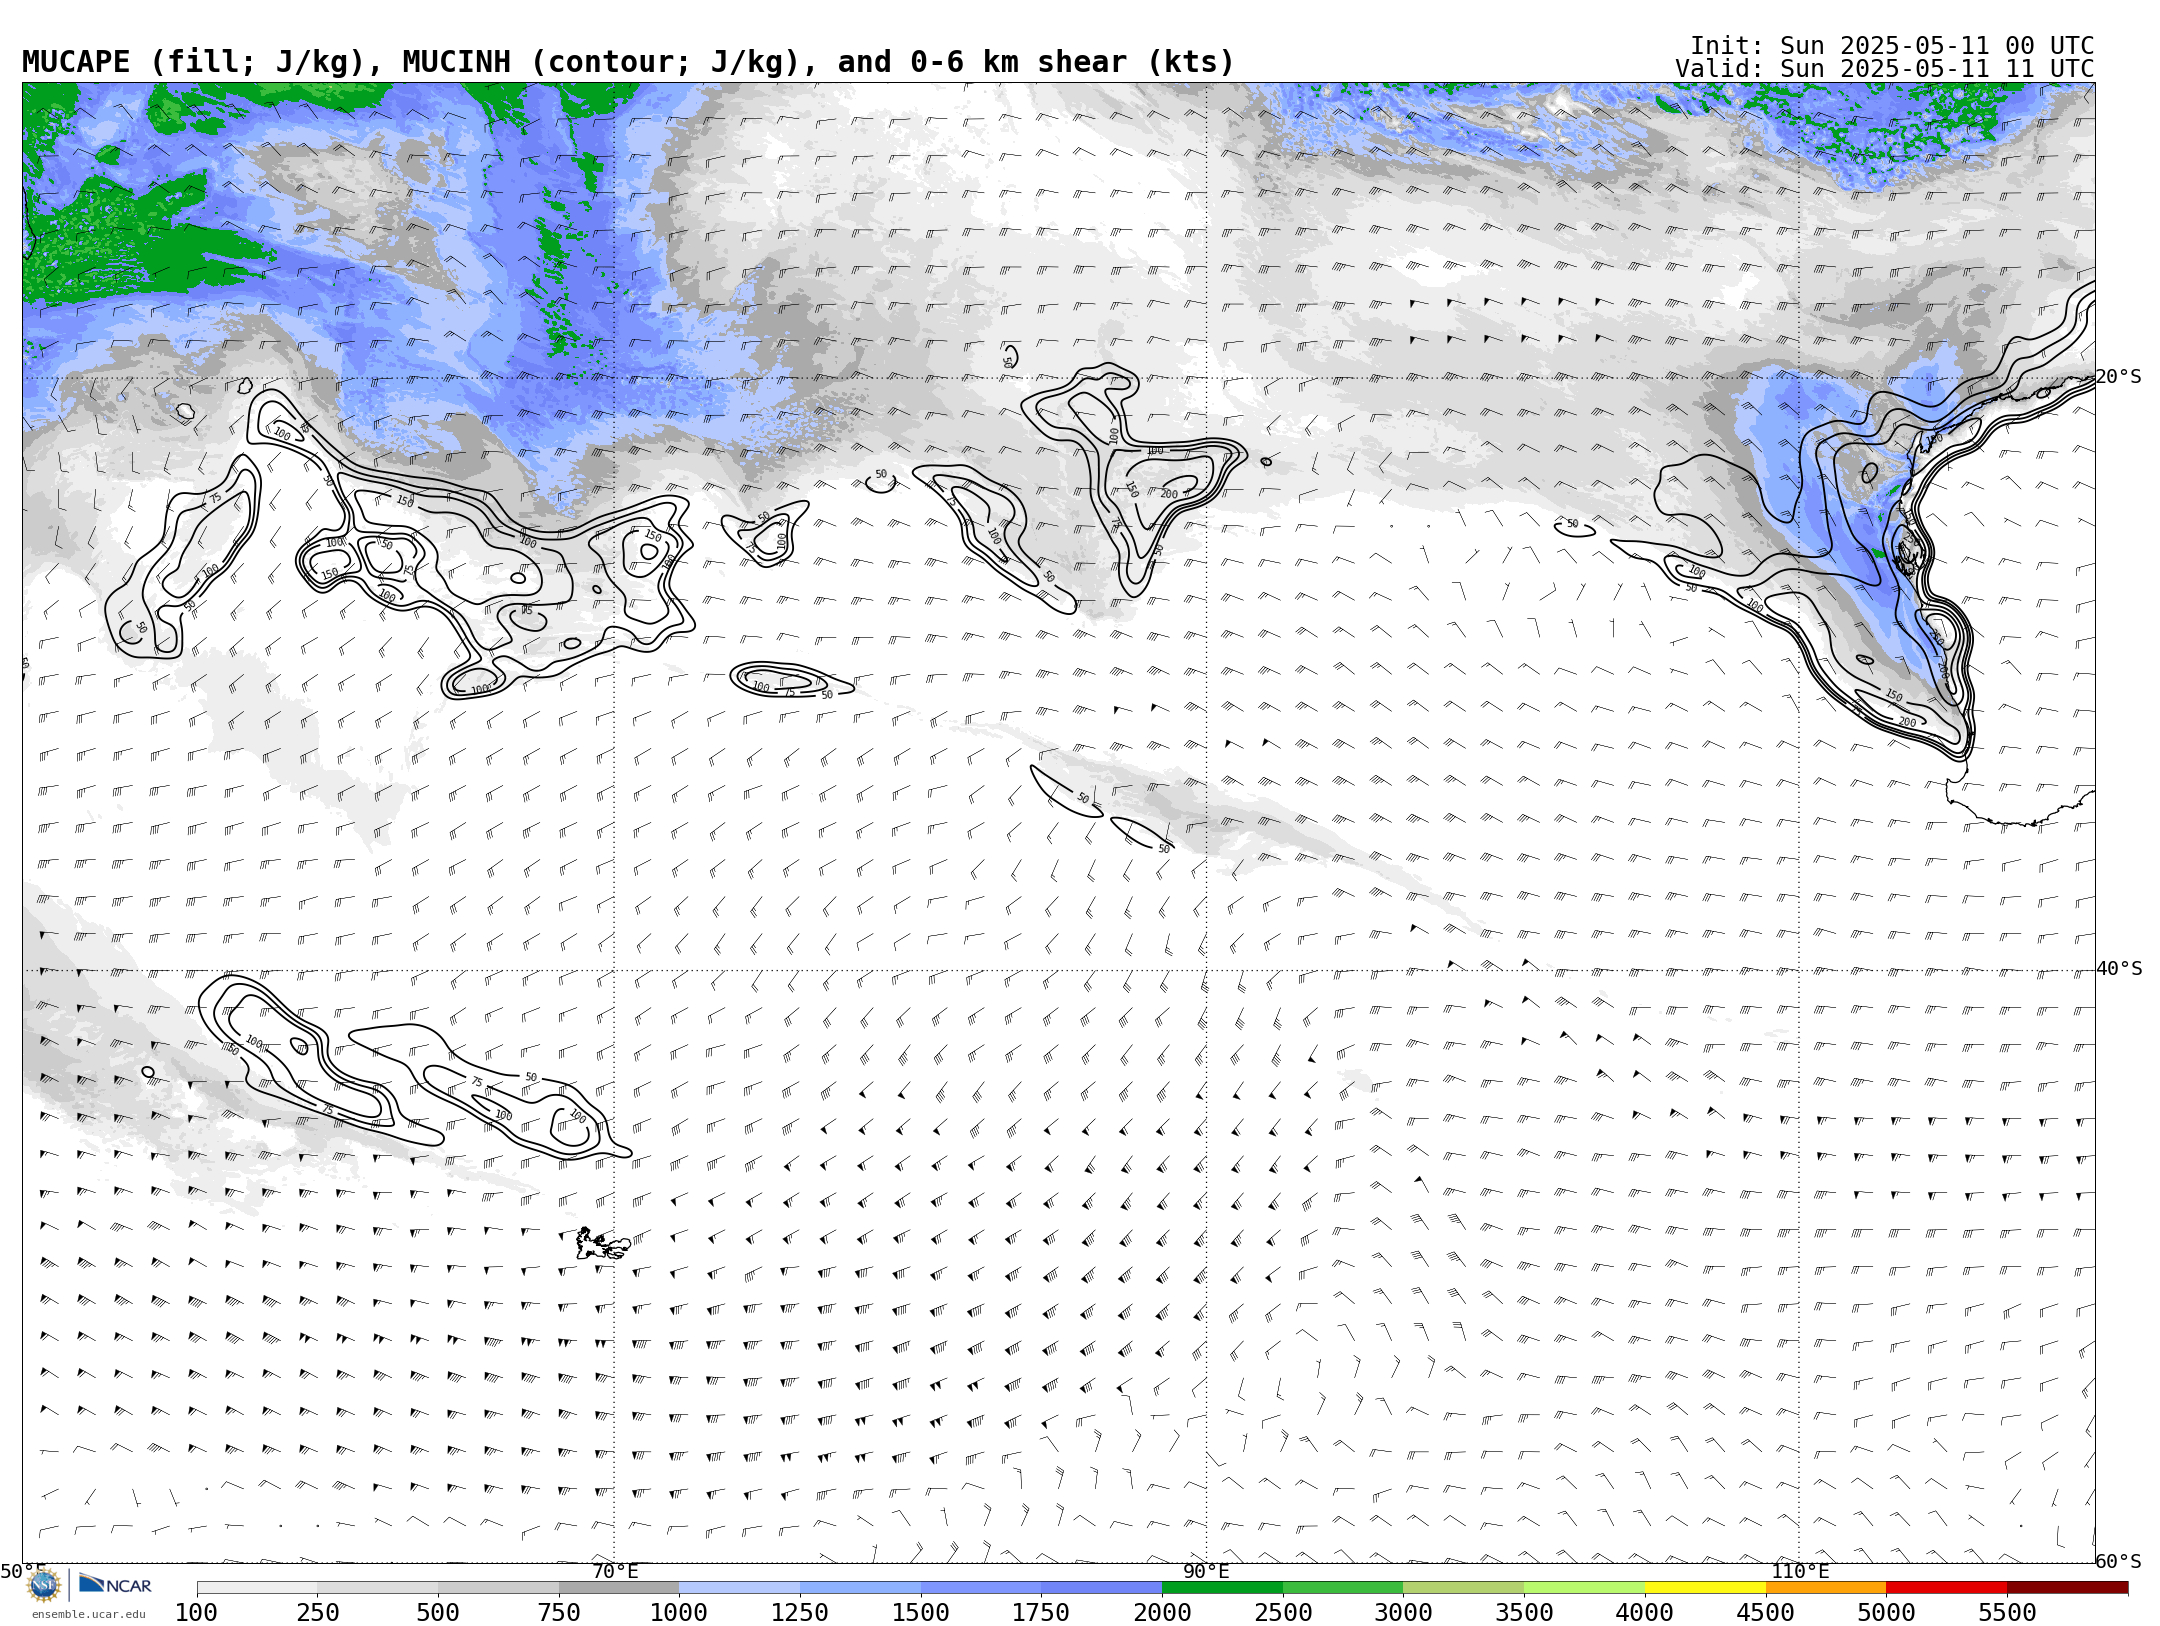Click the colorbar label 500
This screenshot has height=1626, width=2160.
click(x=438, y=1613)
